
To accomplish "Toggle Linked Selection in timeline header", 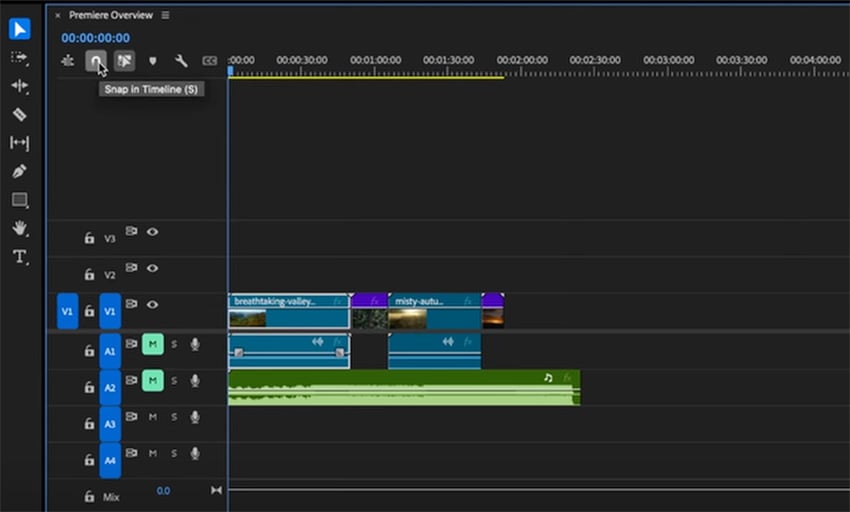I will (x=124, y=61).
